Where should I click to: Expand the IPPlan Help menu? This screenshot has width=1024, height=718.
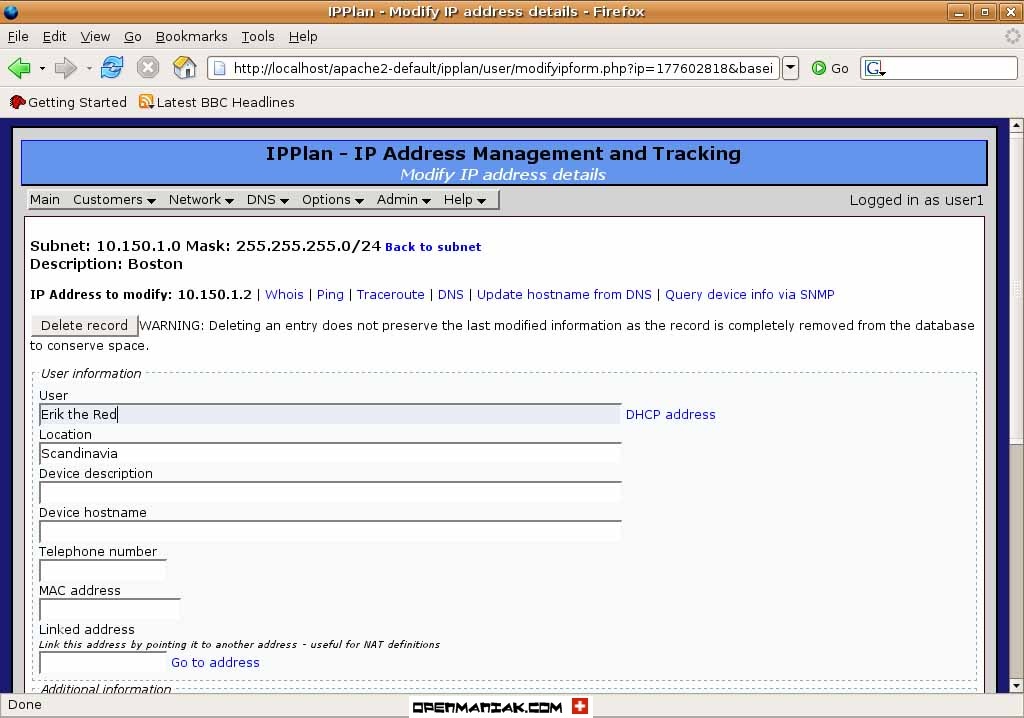tap(464, 200)
